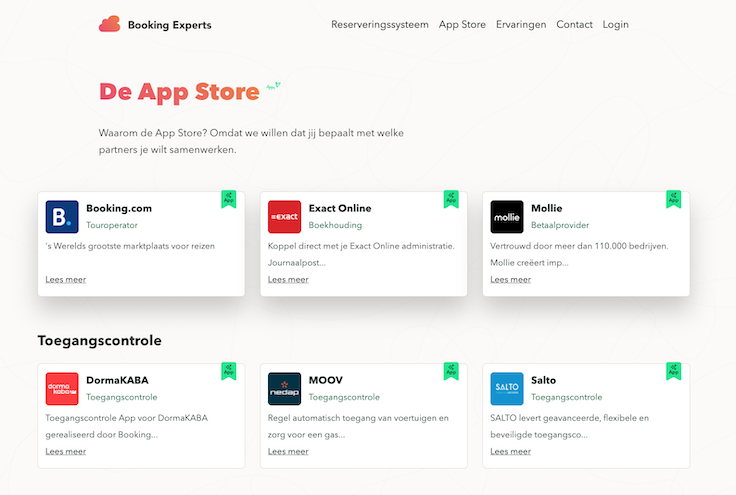Go to App Store navigation item
This screenshot has height=495, width=736.
click(x=462, y=24)
